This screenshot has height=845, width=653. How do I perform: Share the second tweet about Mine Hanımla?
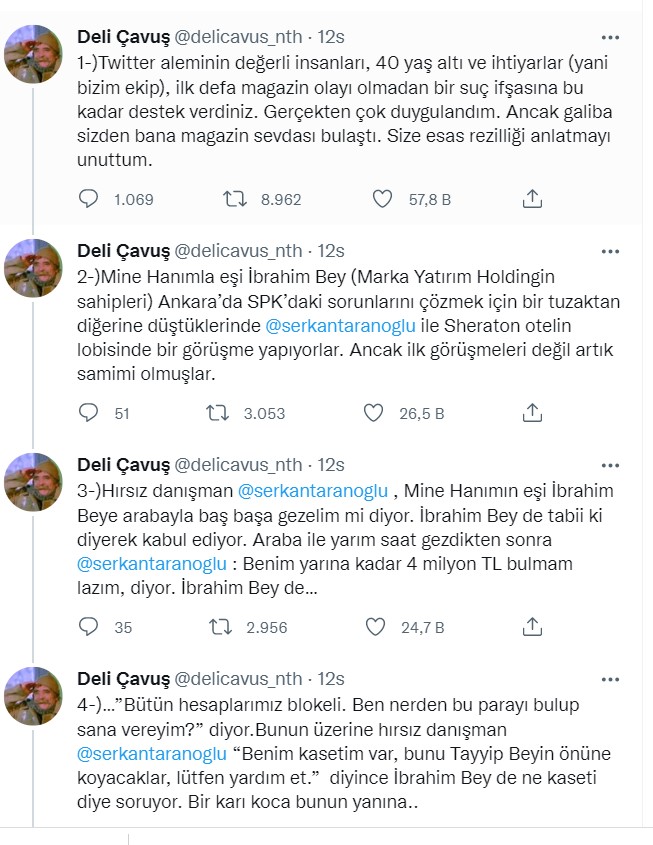pos(532,412)
